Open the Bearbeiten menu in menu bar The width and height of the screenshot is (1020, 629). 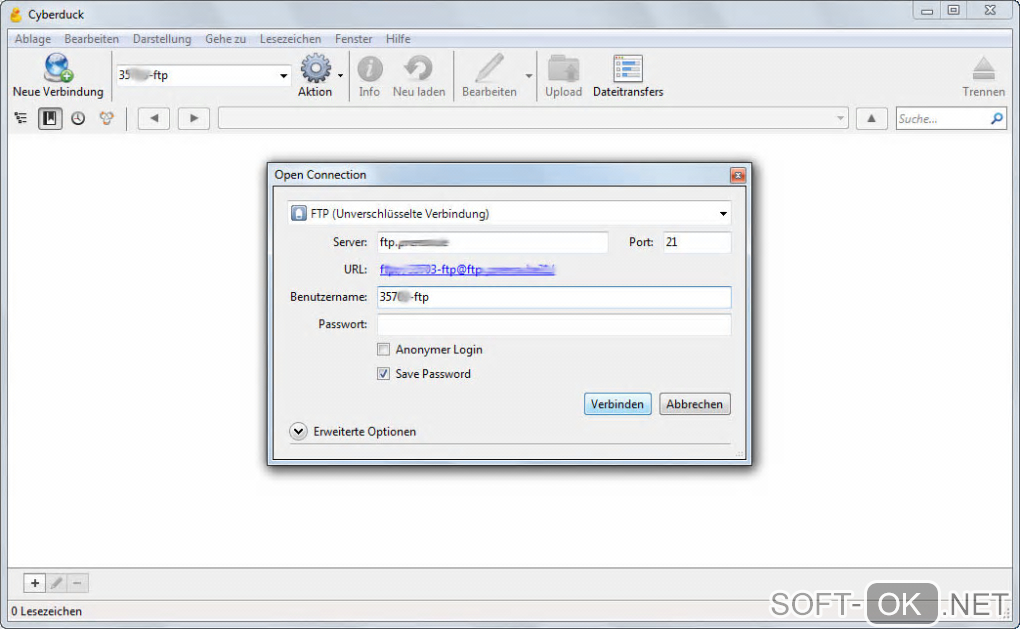pos(92,39)
